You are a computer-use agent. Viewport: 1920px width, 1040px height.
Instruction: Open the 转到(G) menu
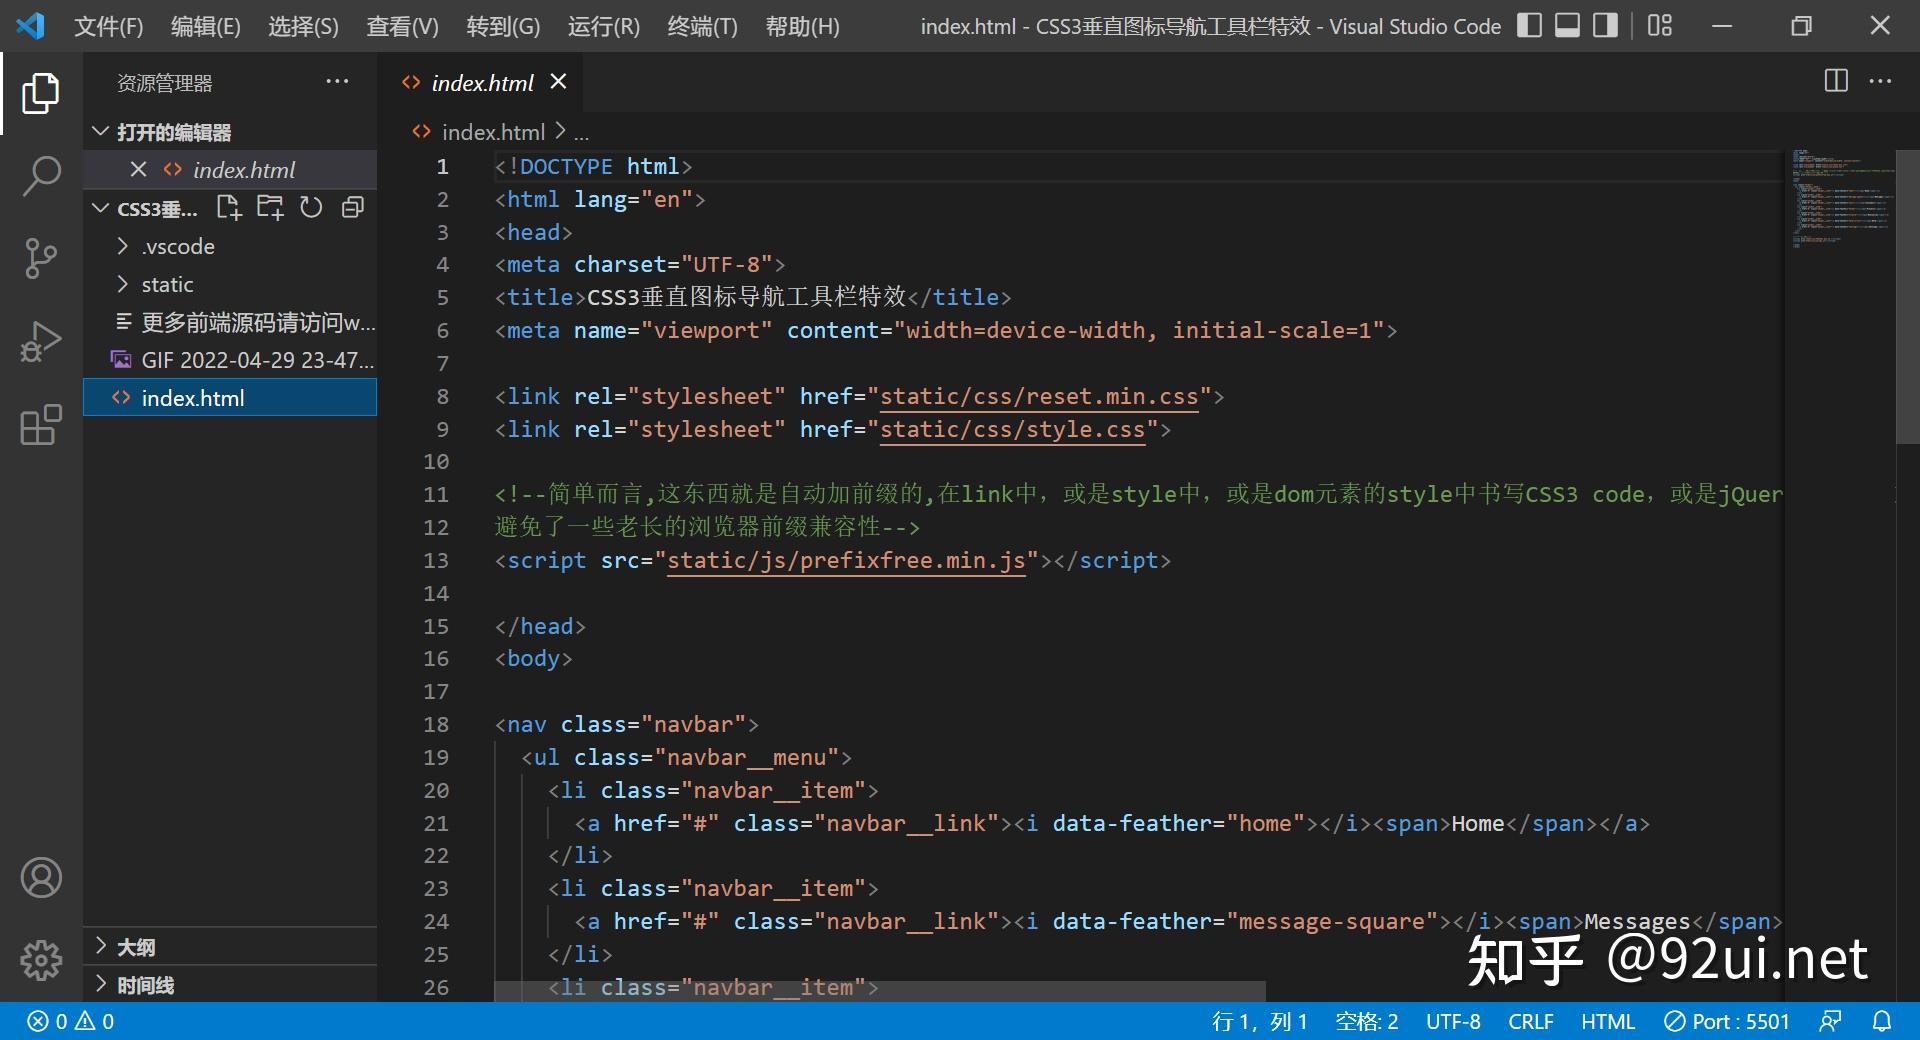click(x=503, y=26)
